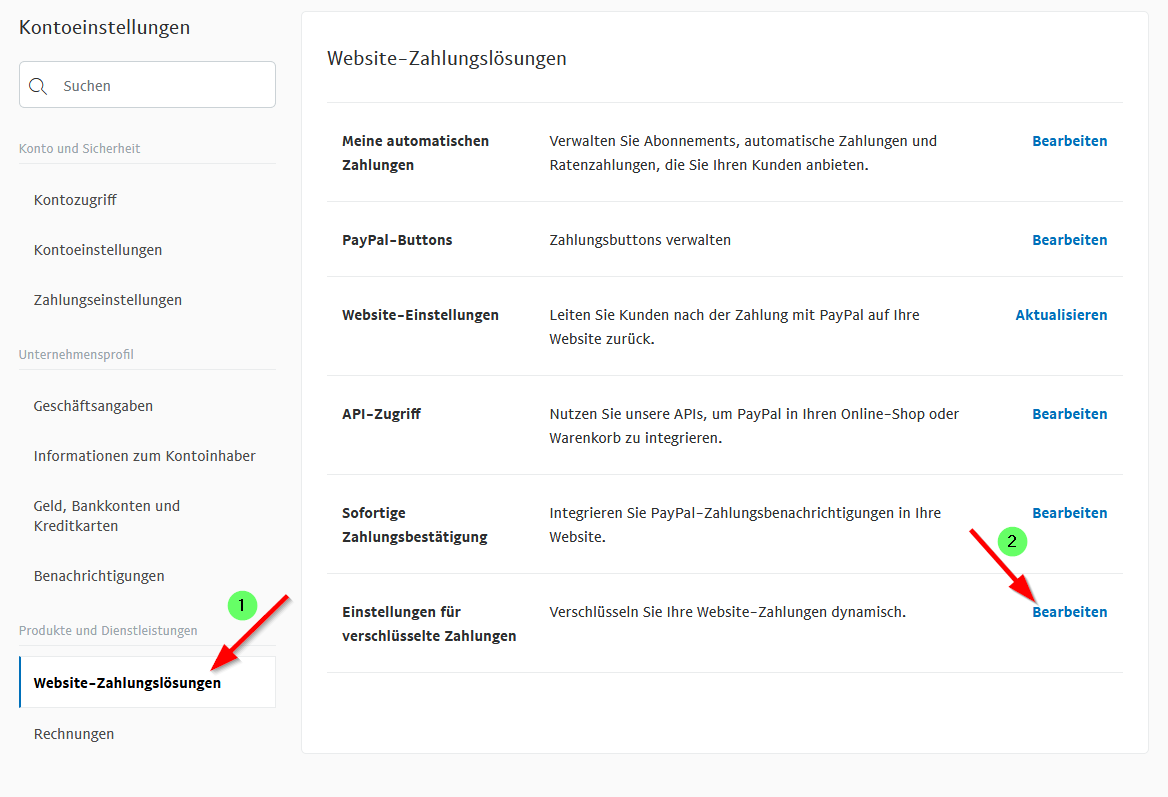1168x797 pixels.
Task: Open Geld, Bankkonten und Kreditkarten
Action: 107,516
